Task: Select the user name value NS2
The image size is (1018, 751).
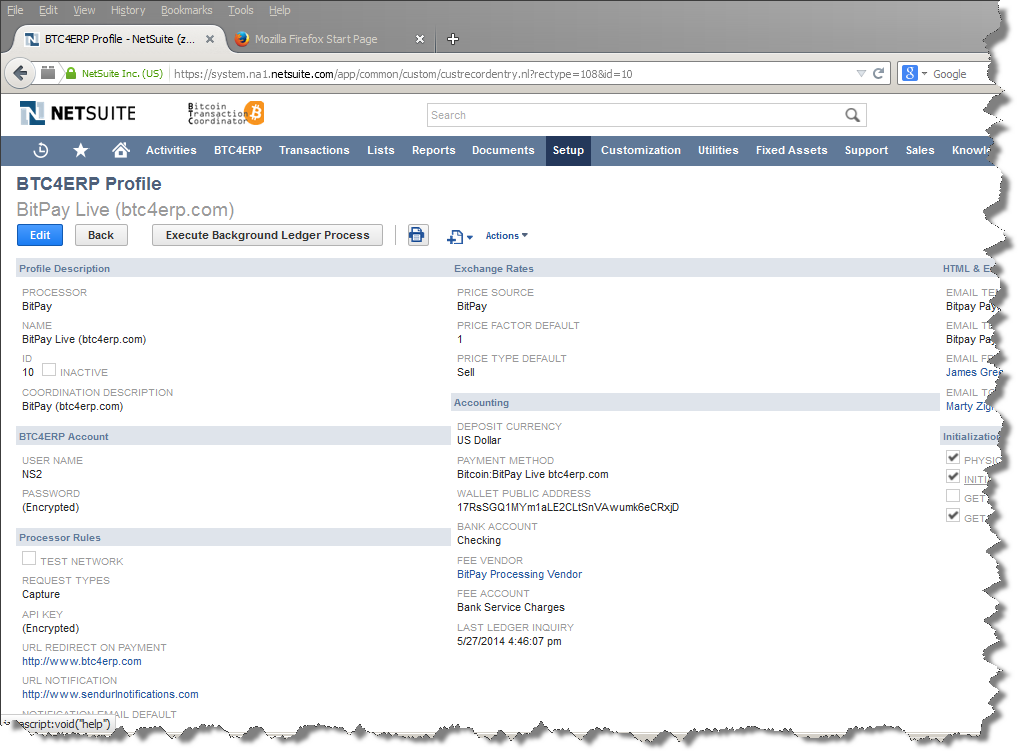Action: (x=32, y=474)
